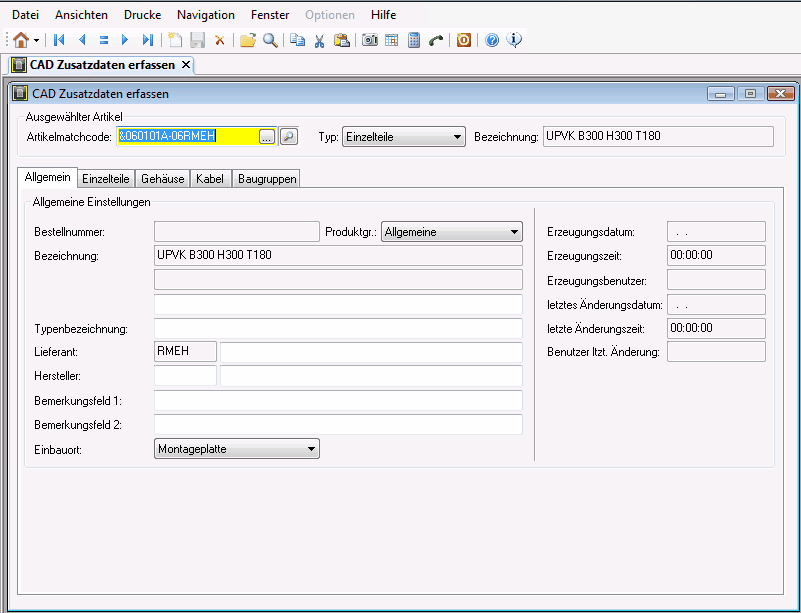Screen dimensions: 801x613
Task: Open the Datei menu
Action: (x=26, y=15)
